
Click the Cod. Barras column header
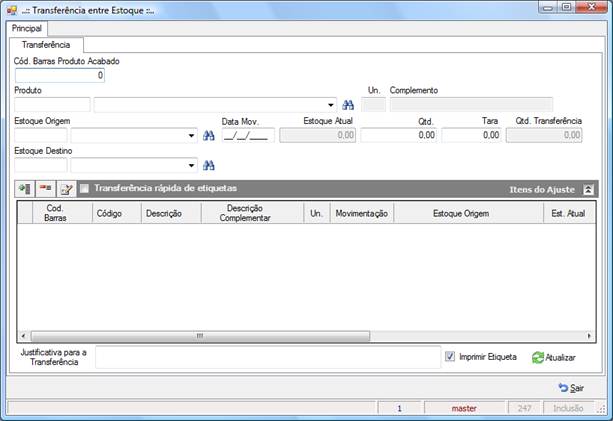tap(63, 213)
